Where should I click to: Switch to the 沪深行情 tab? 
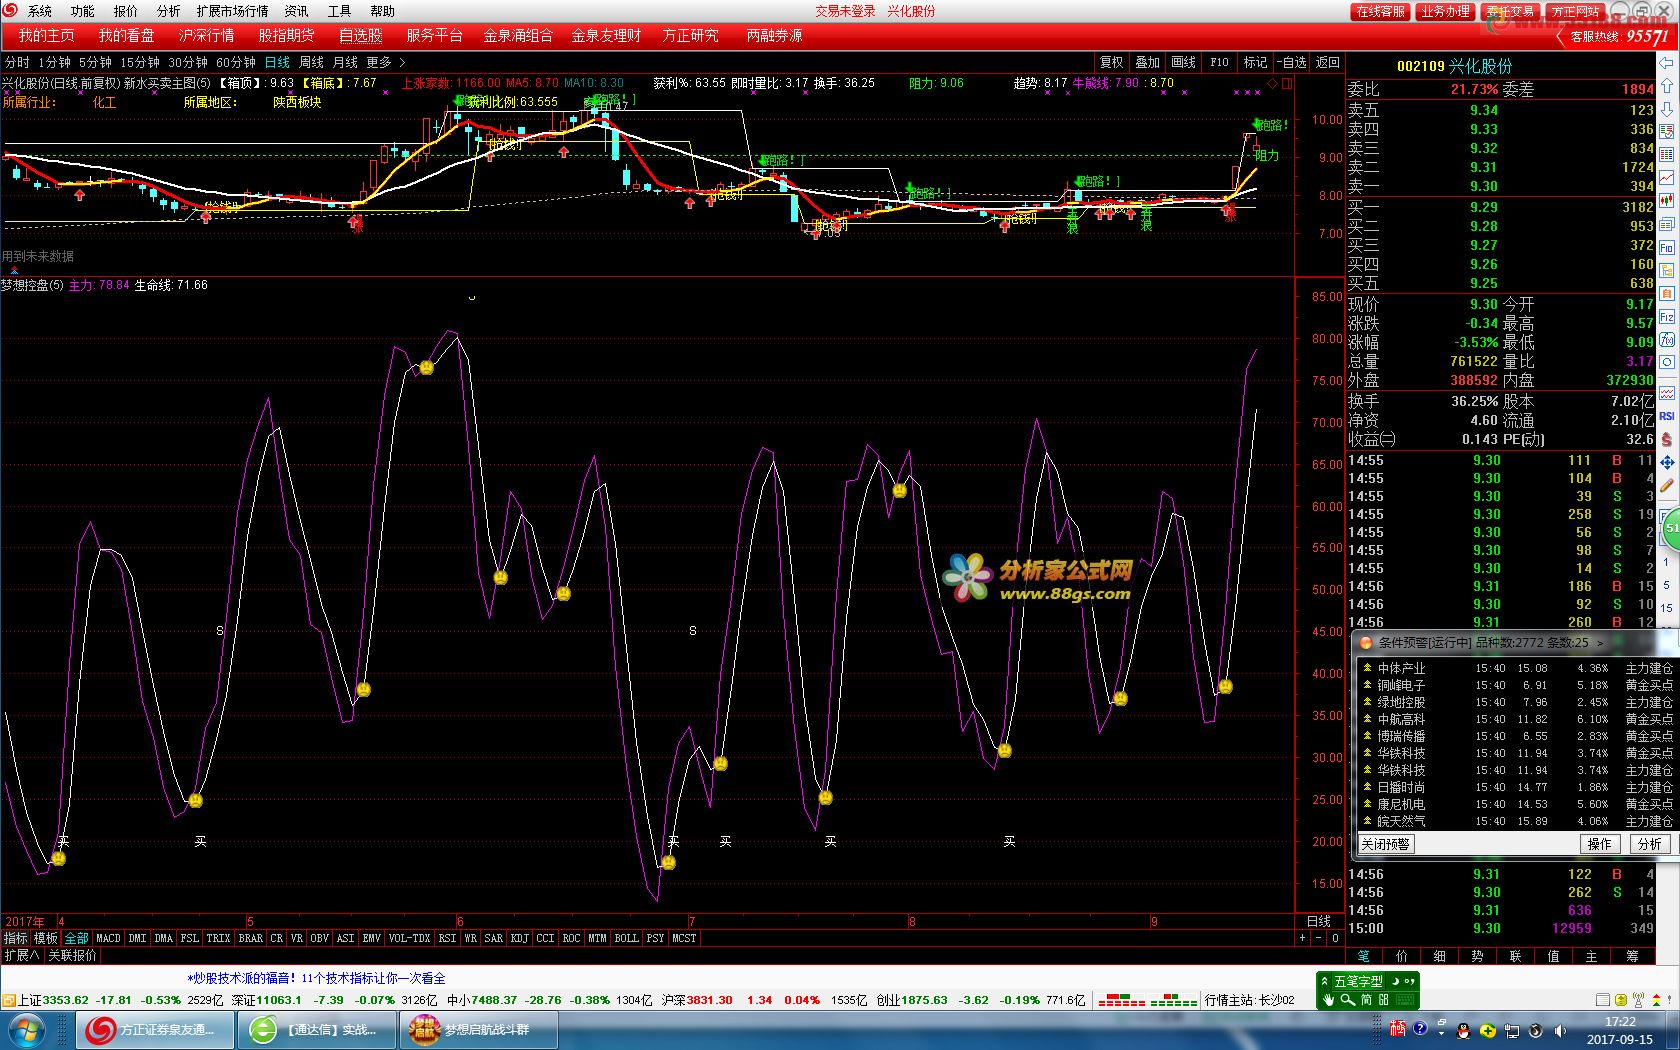coord(206,35)
